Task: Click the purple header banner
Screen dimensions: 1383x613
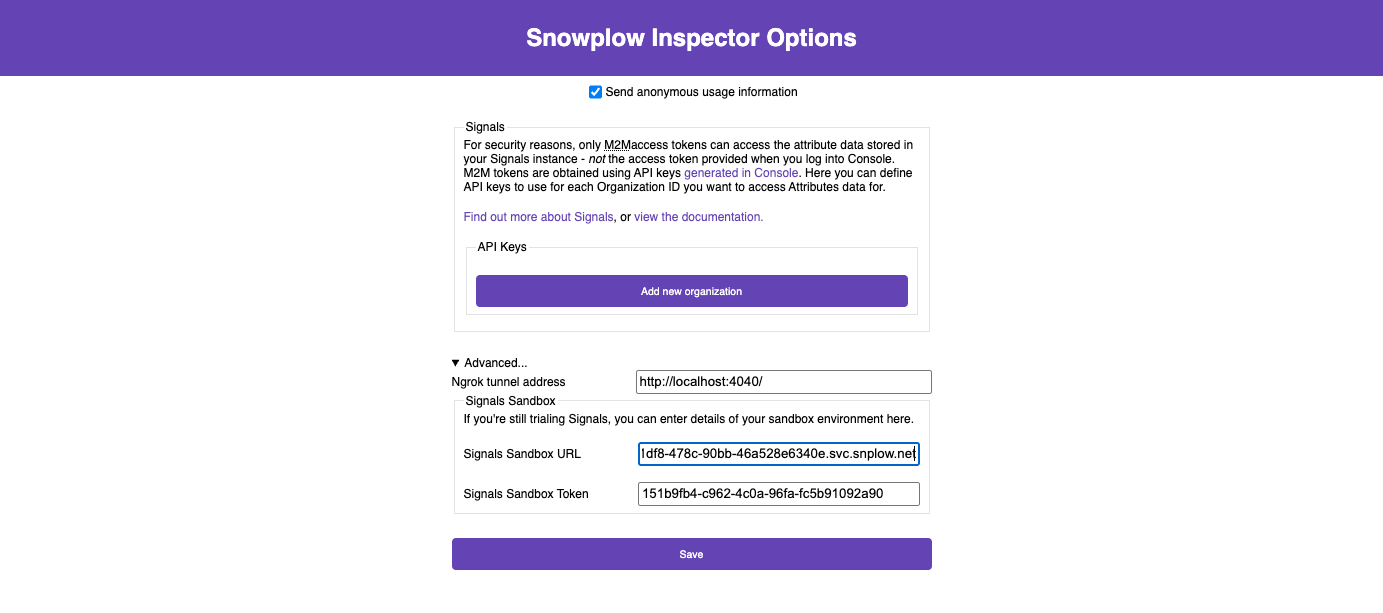Action: click(200, 37)
